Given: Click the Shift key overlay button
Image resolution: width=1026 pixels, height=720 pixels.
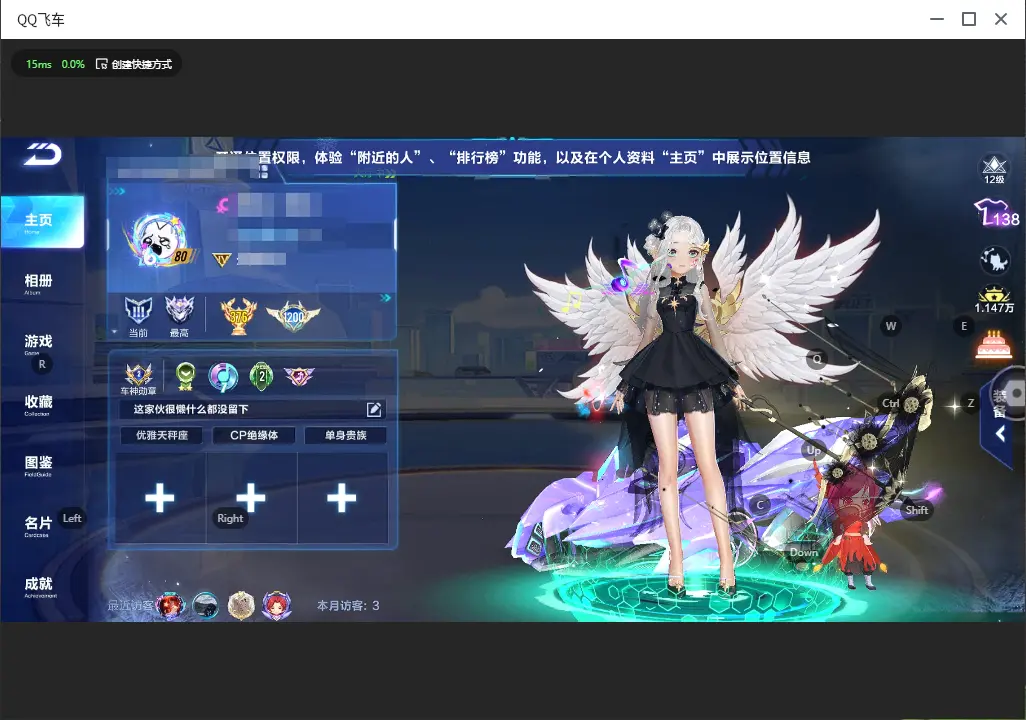Looking at the screenshot, I should click(916, 510).
